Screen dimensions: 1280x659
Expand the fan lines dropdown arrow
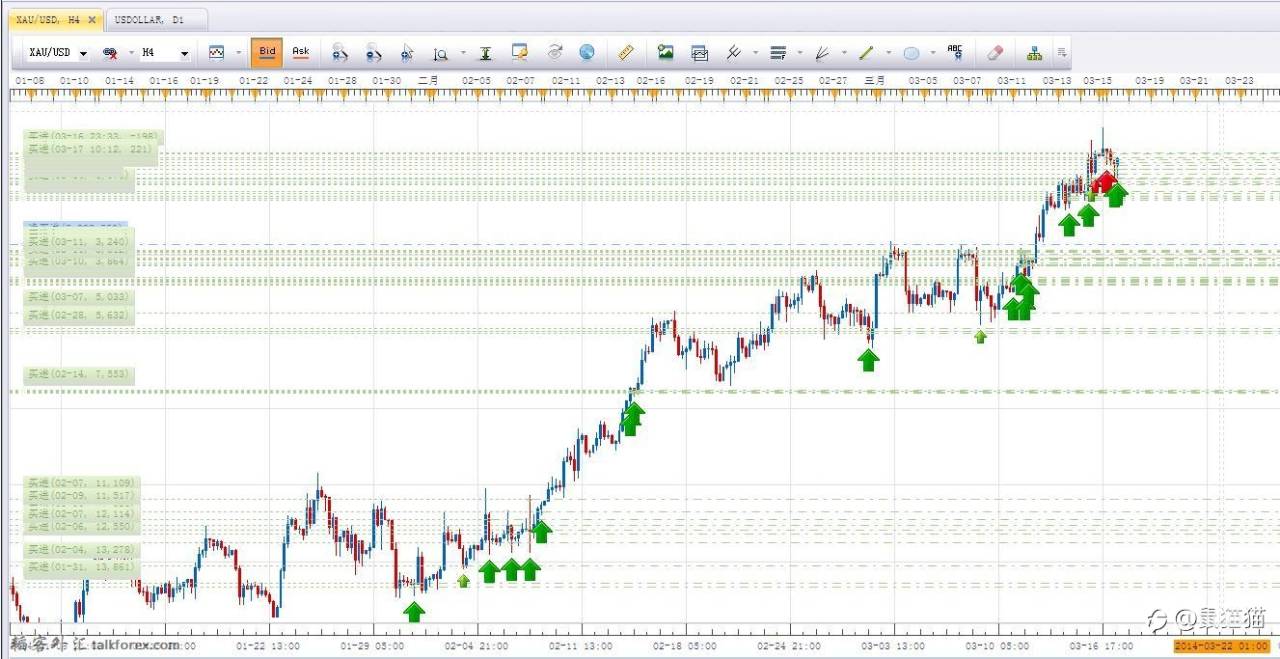pyautogui.click(x=845, y=52)
